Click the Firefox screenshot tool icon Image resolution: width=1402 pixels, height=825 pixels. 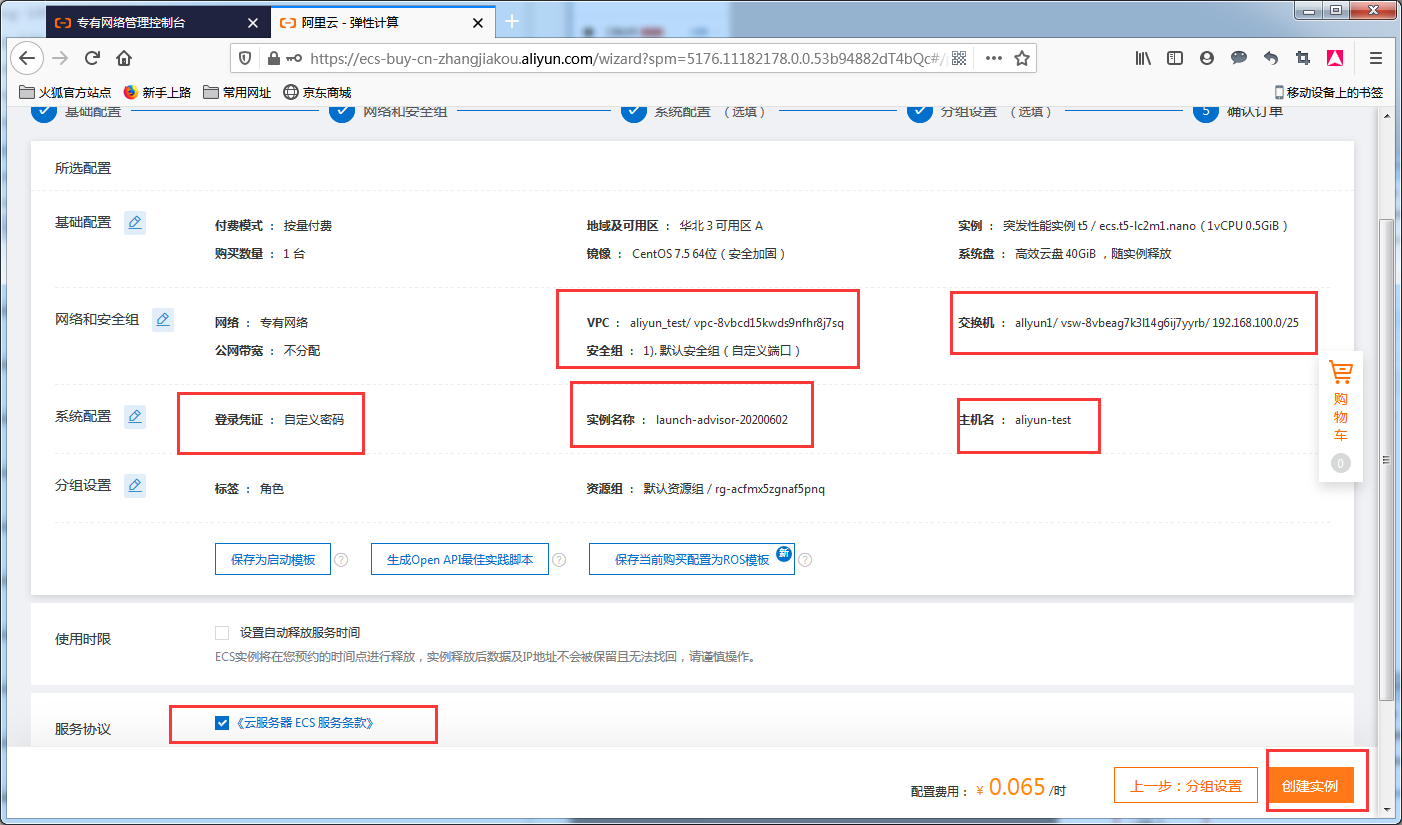[1303, 58]
